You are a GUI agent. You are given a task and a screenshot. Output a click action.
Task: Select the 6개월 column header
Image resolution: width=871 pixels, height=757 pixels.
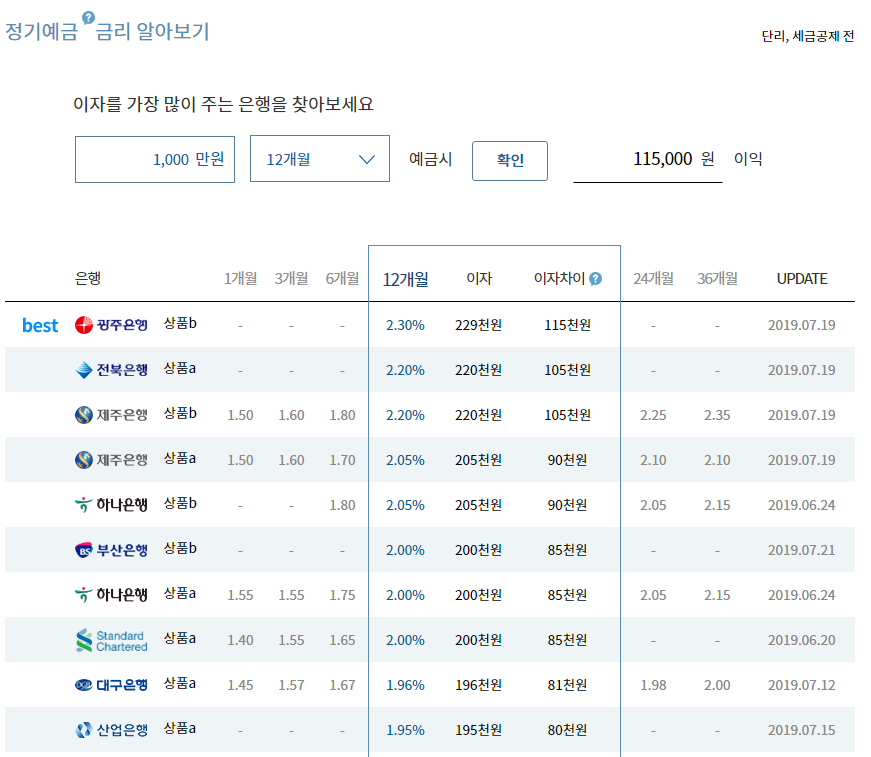click(x=342, y=278)
